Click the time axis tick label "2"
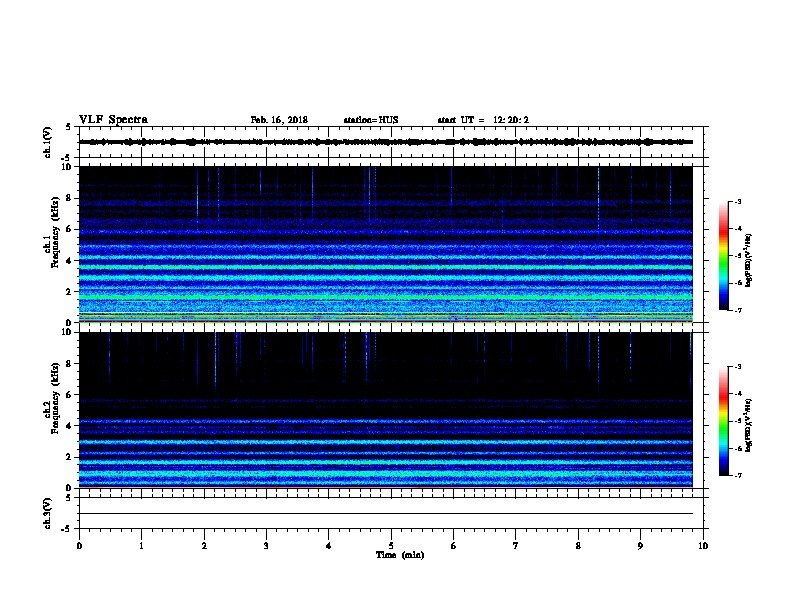The width and height of the screenshot is (792, 612). coord(204,546)
